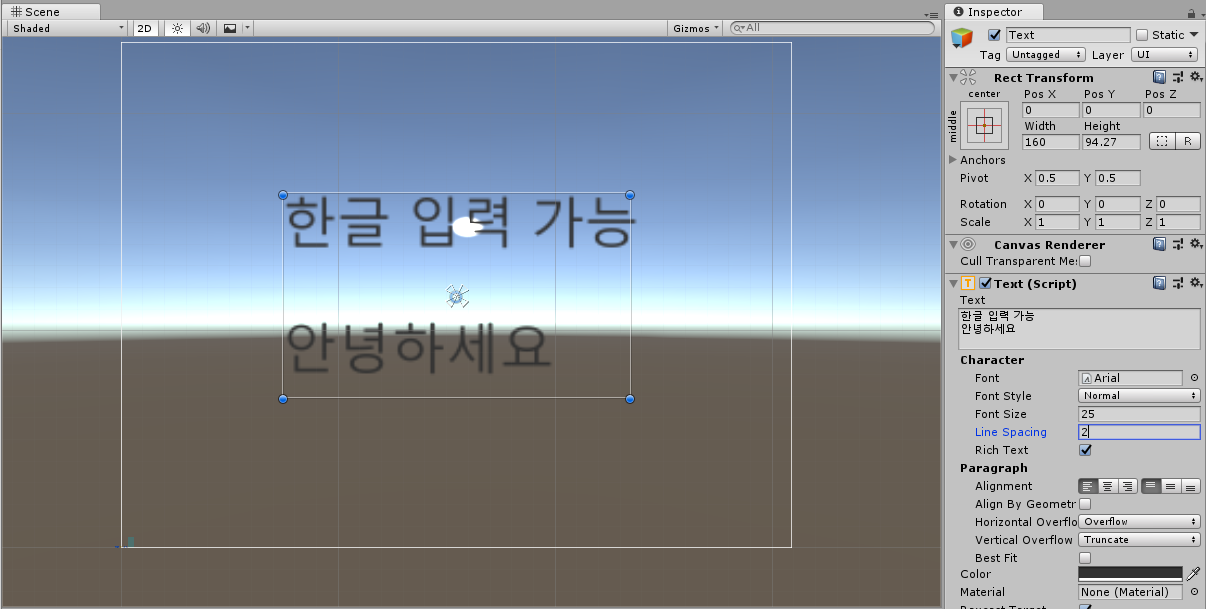Set vertical alignment to bottom

[x=1190, y=486]
